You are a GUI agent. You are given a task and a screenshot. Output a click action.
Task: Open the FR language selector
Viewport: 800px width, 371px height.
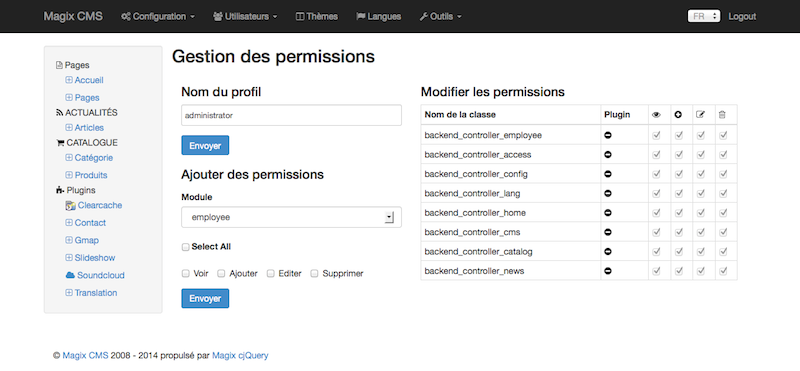(x=704, y=16)
